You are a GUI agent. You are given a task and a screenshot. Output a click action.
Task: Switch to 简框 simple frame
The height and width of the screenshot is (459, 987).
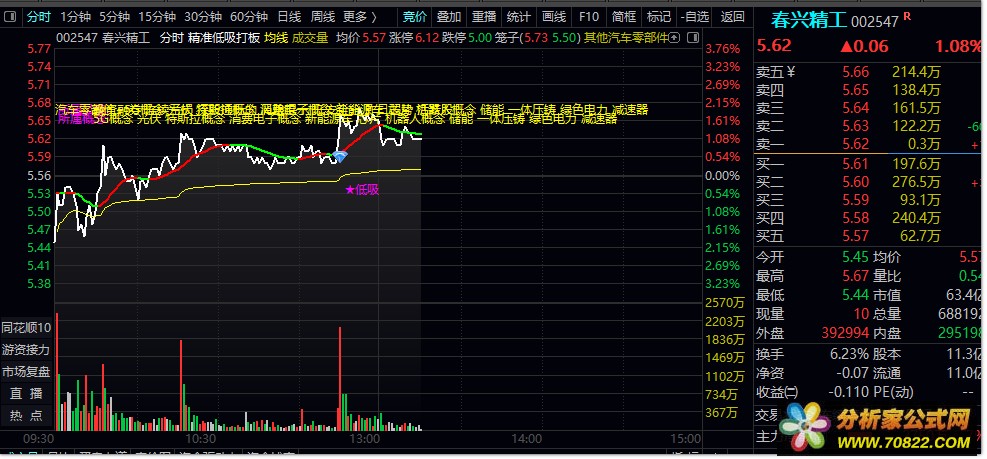coord(623,17)
